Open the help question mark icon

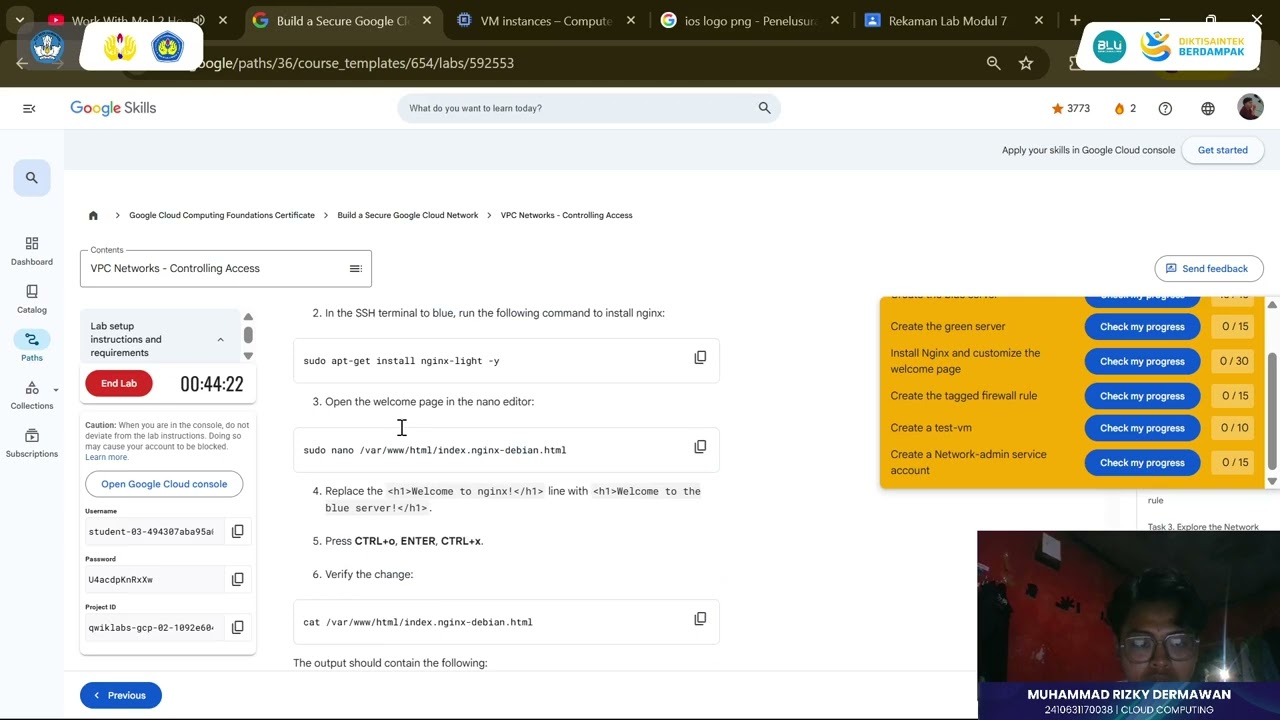coord(1165,108)
